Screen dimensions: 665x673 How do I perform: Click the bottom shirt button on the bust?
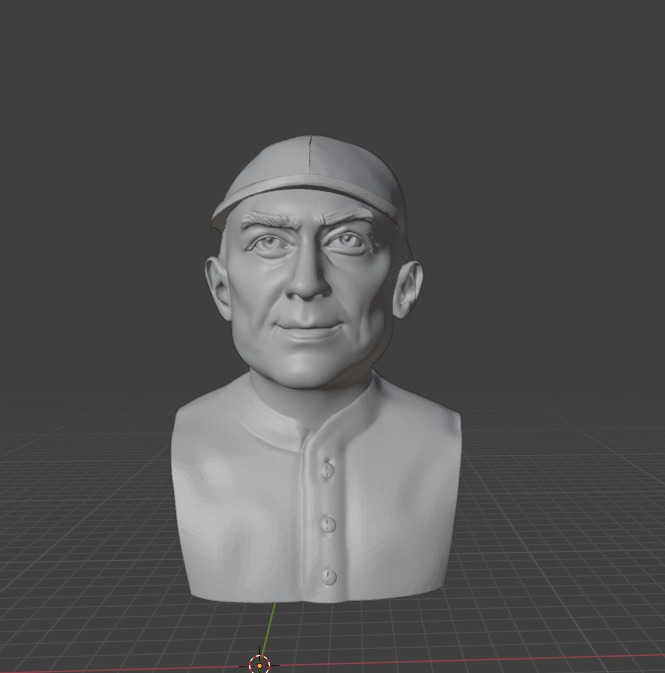[x=329, y=576]
